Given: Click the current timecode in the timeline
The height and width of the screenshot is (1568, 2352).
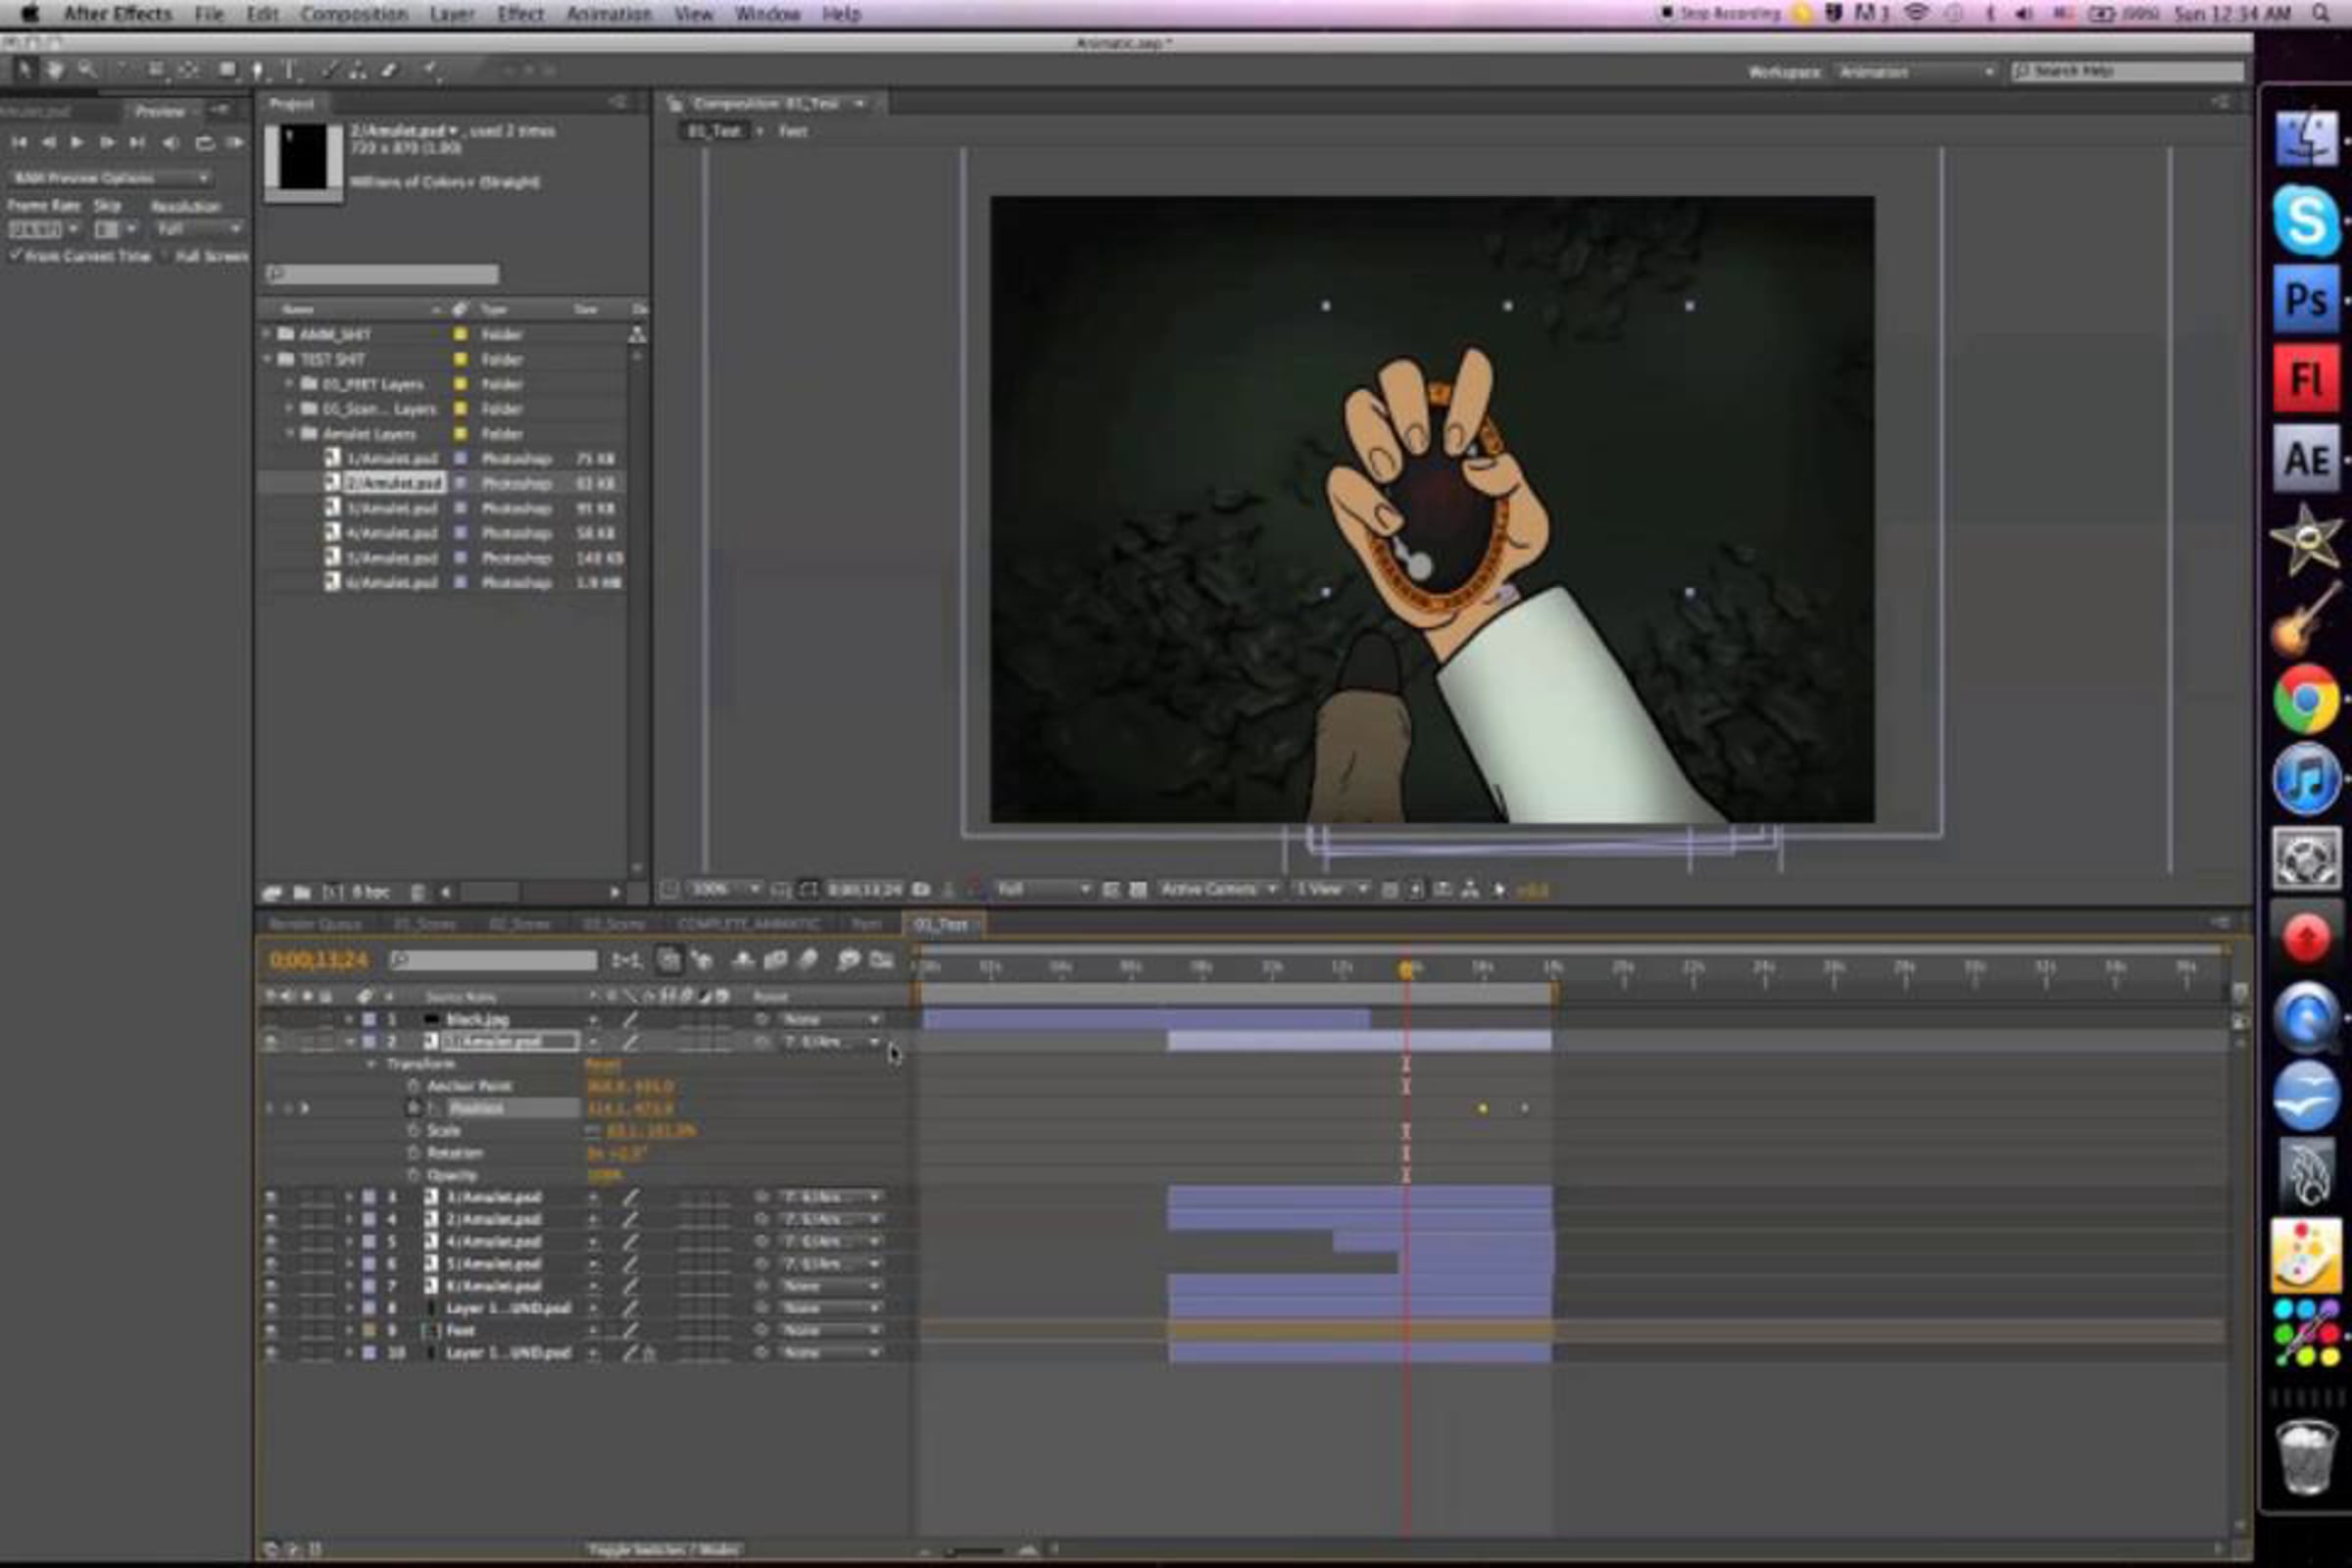Looking at the screenshot, I should 319,961.
